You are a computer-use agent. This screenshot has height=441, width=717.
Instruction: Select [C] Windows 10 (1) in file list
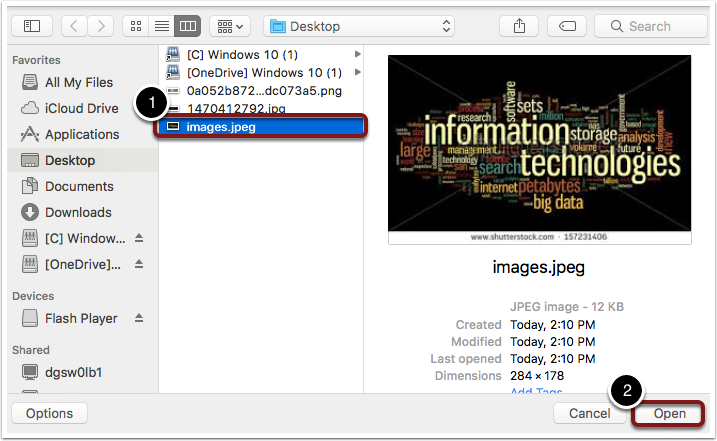pos(262,54)
